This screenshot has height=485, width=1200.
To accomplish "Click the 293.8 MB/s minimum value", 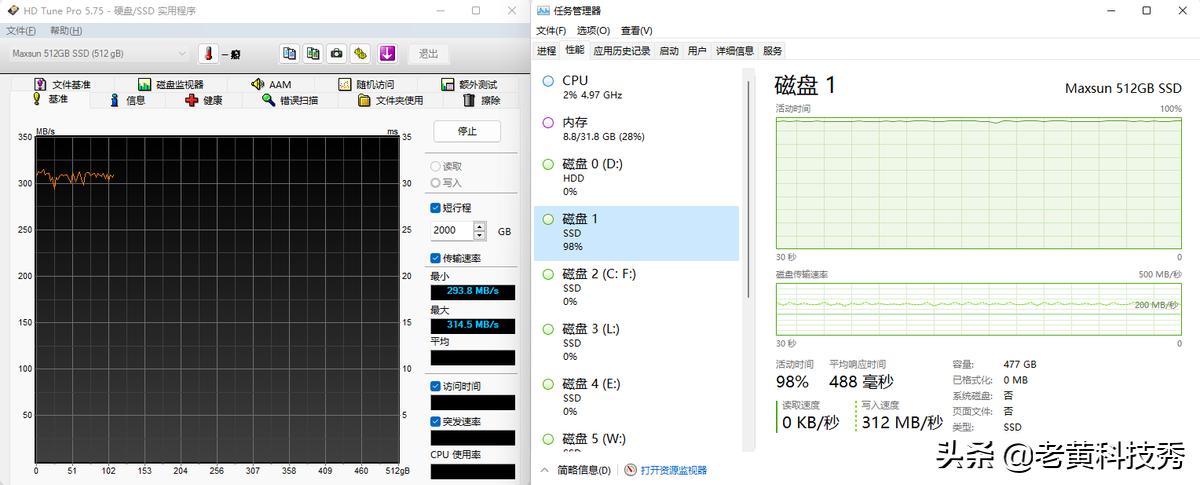I will (472, 292).
